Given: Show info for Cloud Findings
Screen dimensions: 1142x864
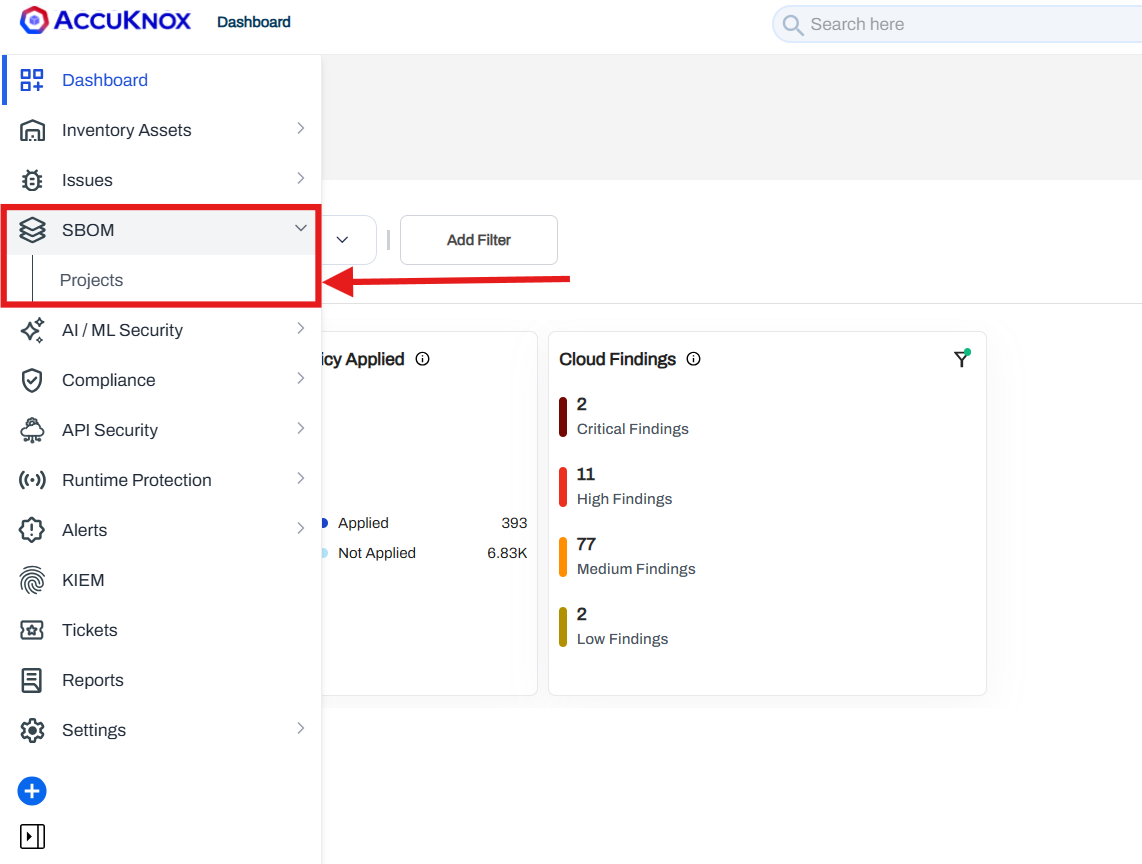Looking at the screenshot, I should [x=693, y=358].
